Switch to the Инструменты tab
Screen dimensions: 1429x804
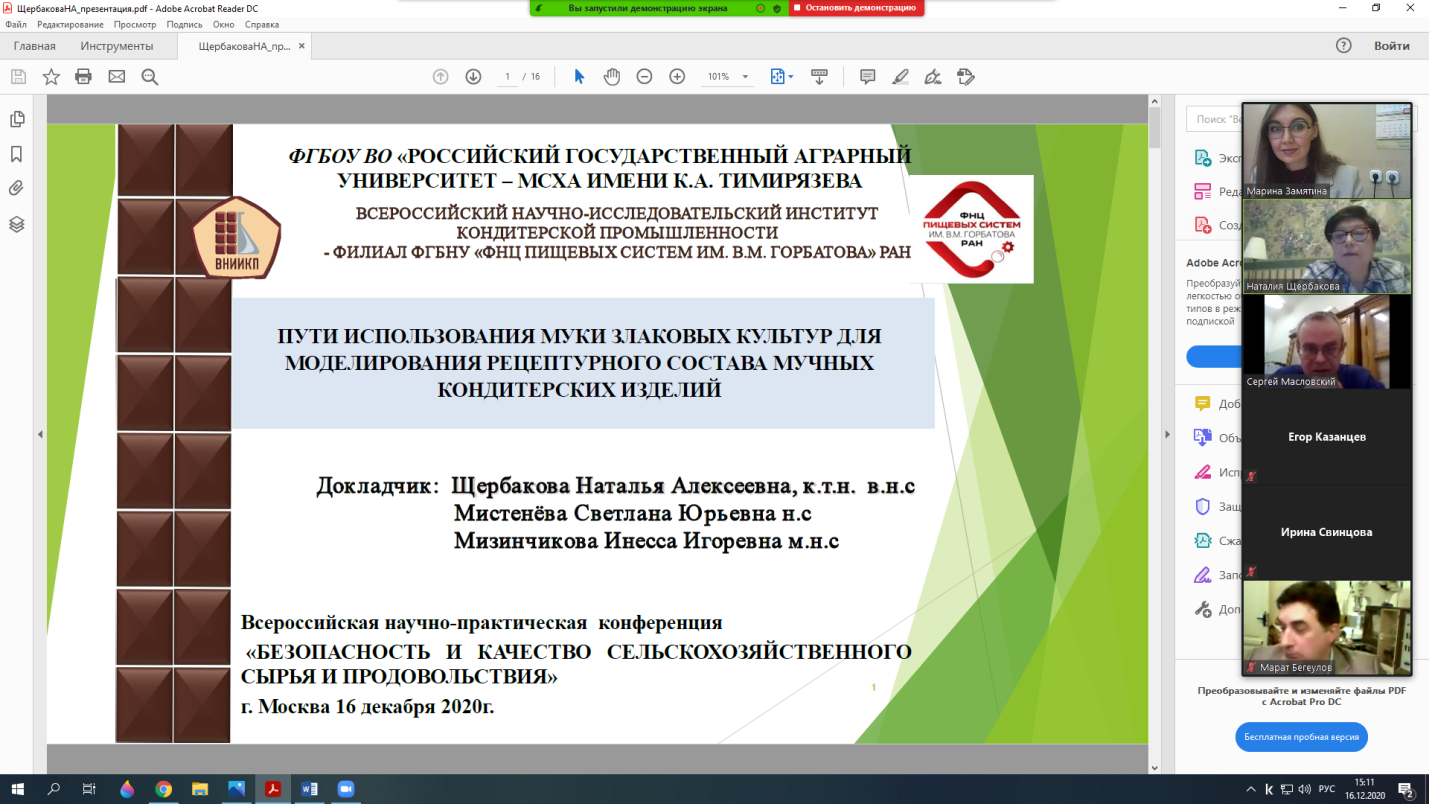(x=117, y=46)
